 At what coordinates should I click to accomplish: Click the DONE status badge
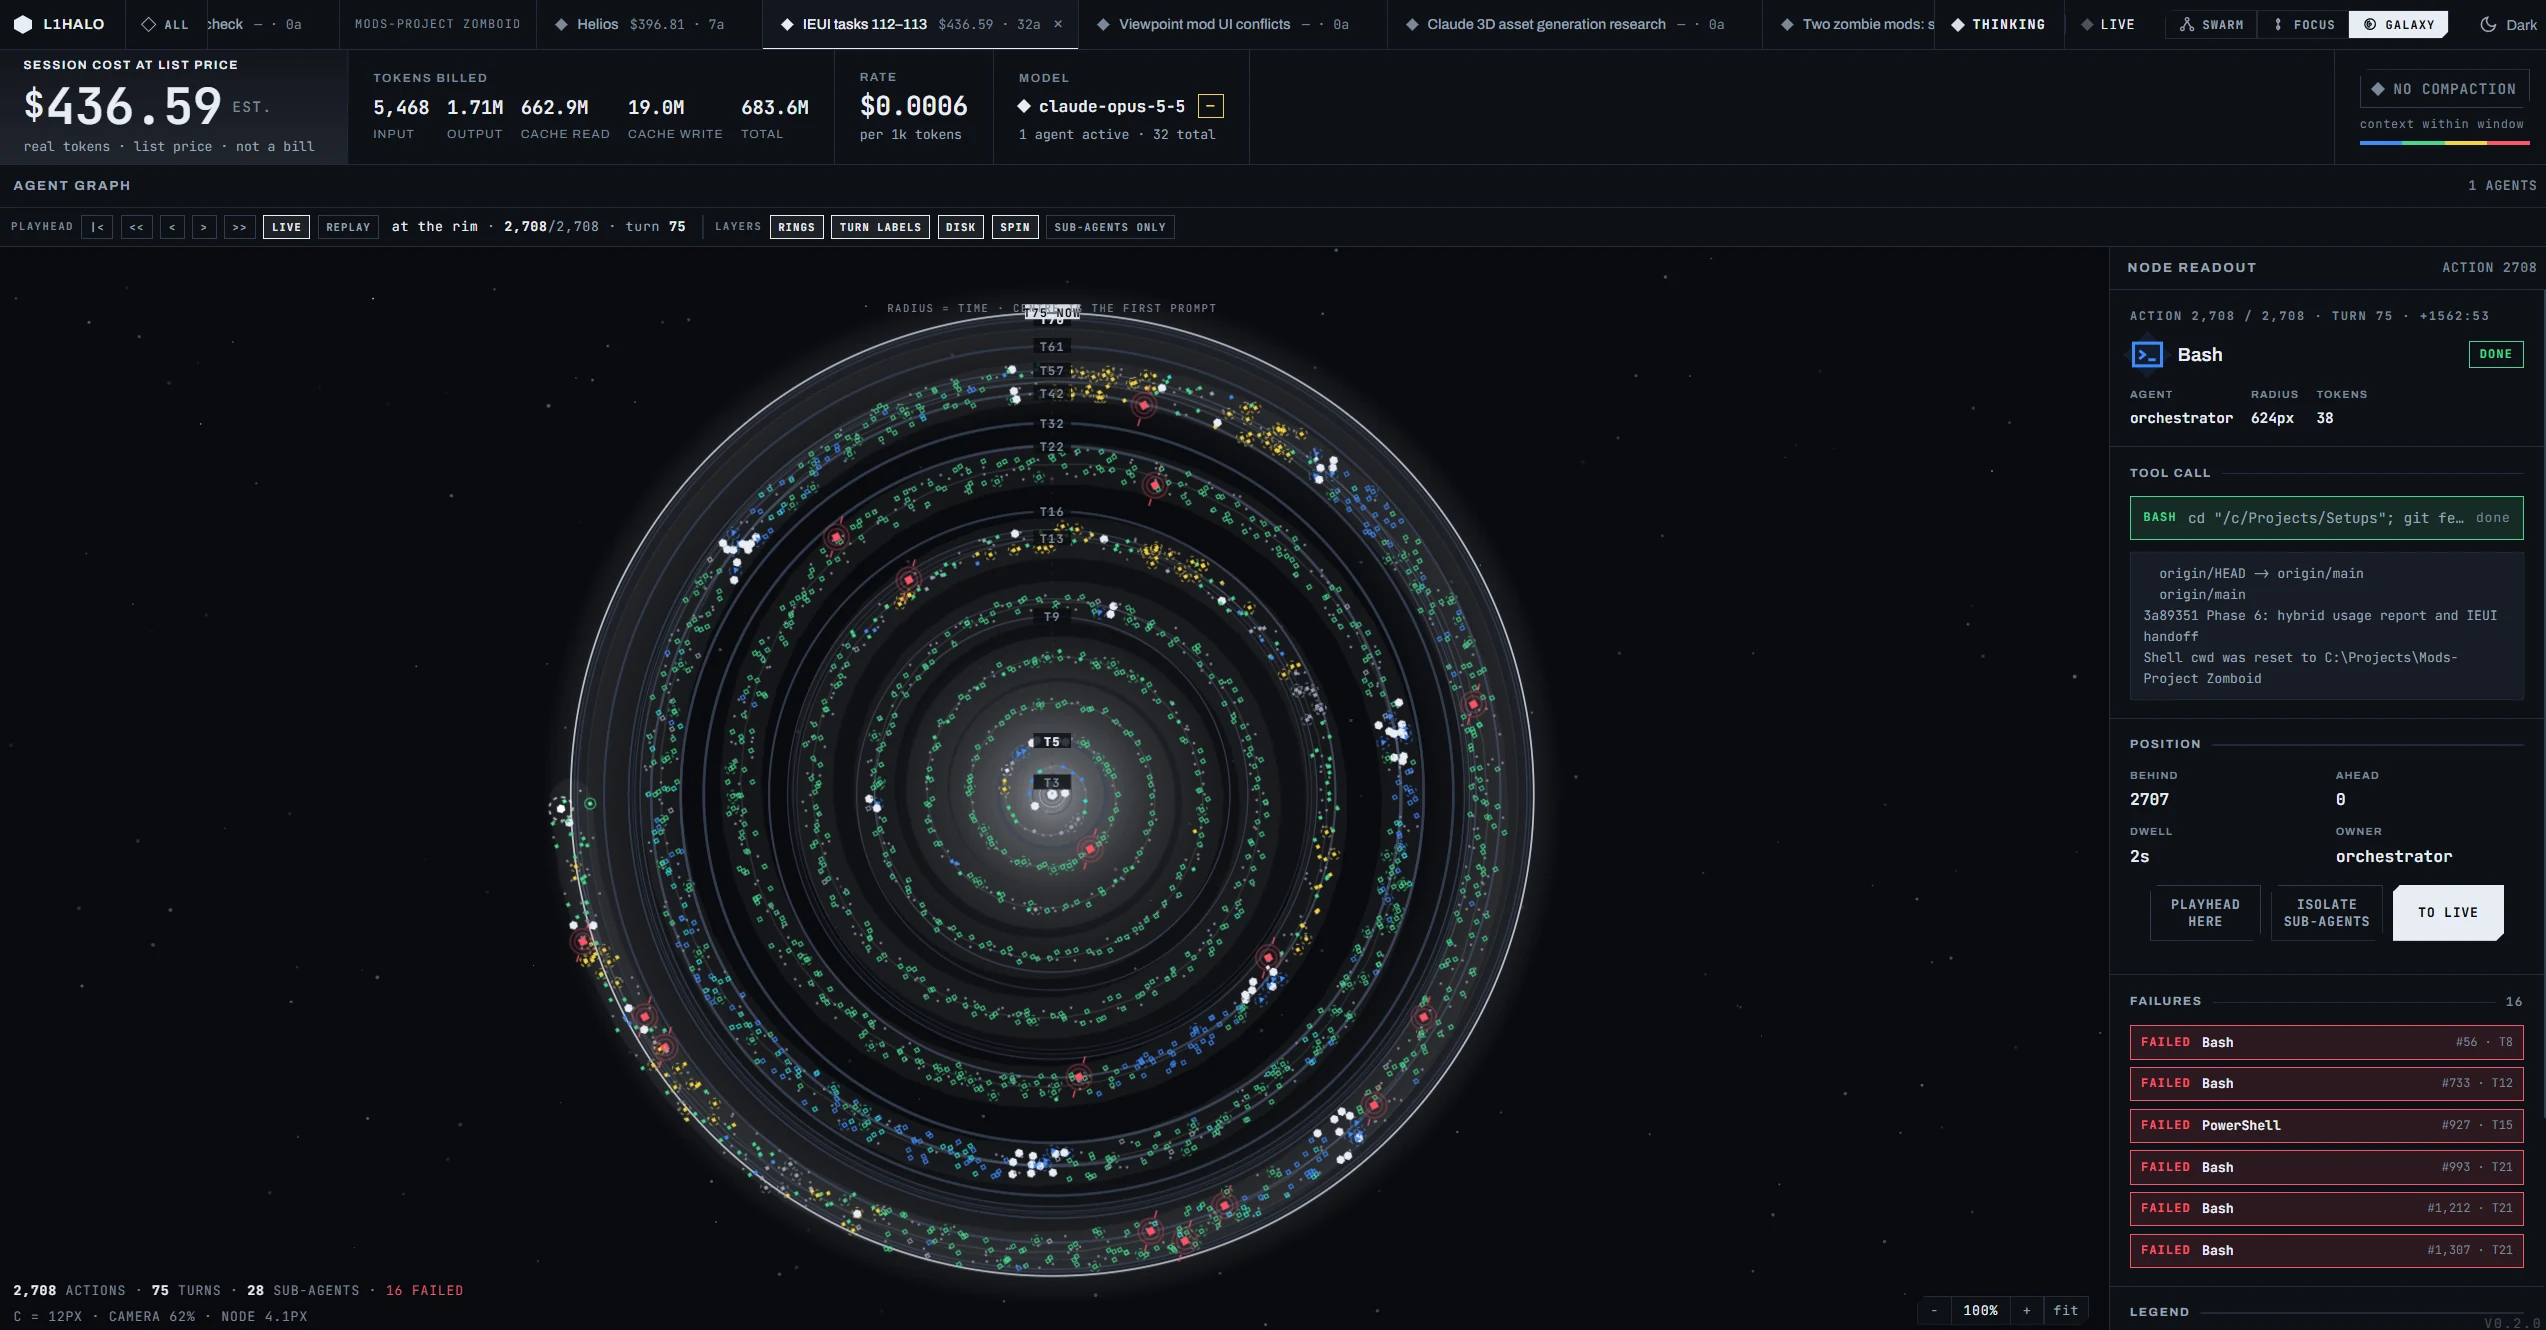(x=2495, y=354)
